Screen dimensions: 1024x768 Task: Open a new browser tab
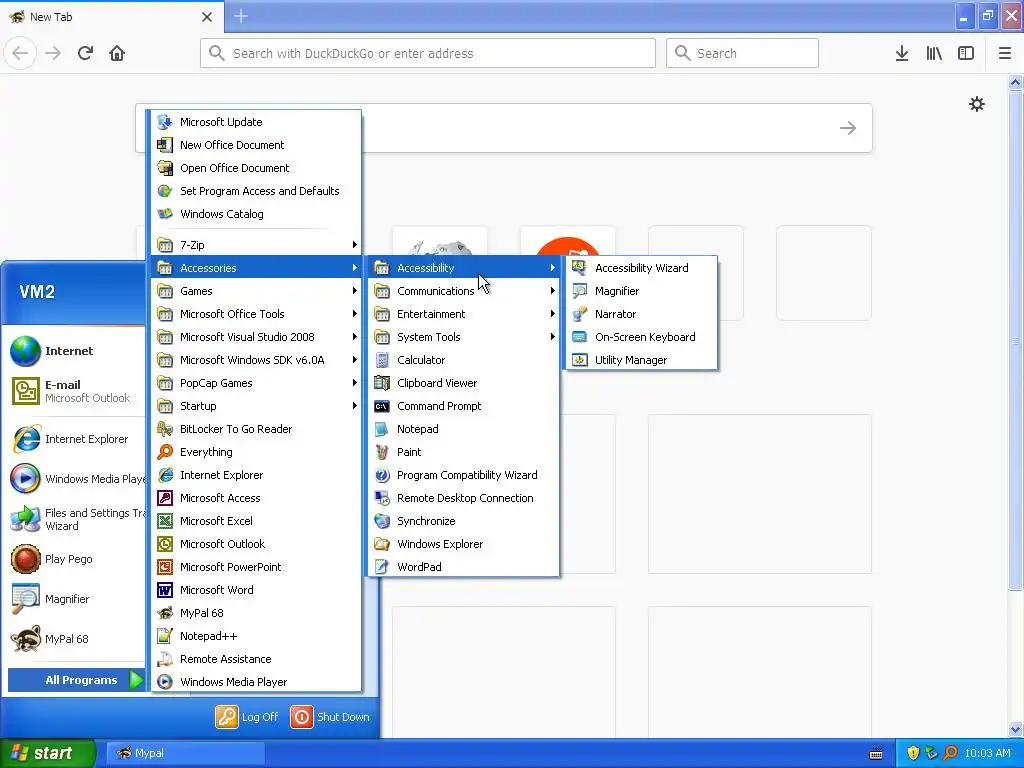[x=241, y=16]
